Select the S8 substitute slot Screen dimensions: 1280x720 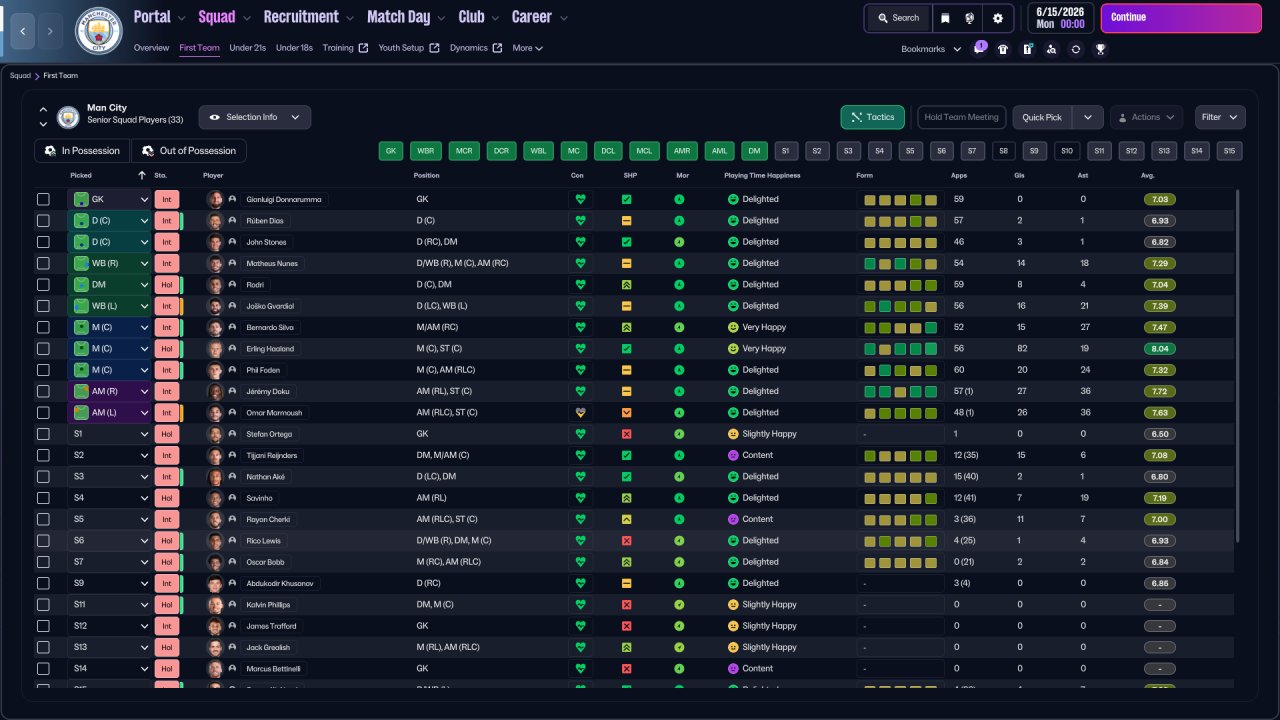[1004, 151]
